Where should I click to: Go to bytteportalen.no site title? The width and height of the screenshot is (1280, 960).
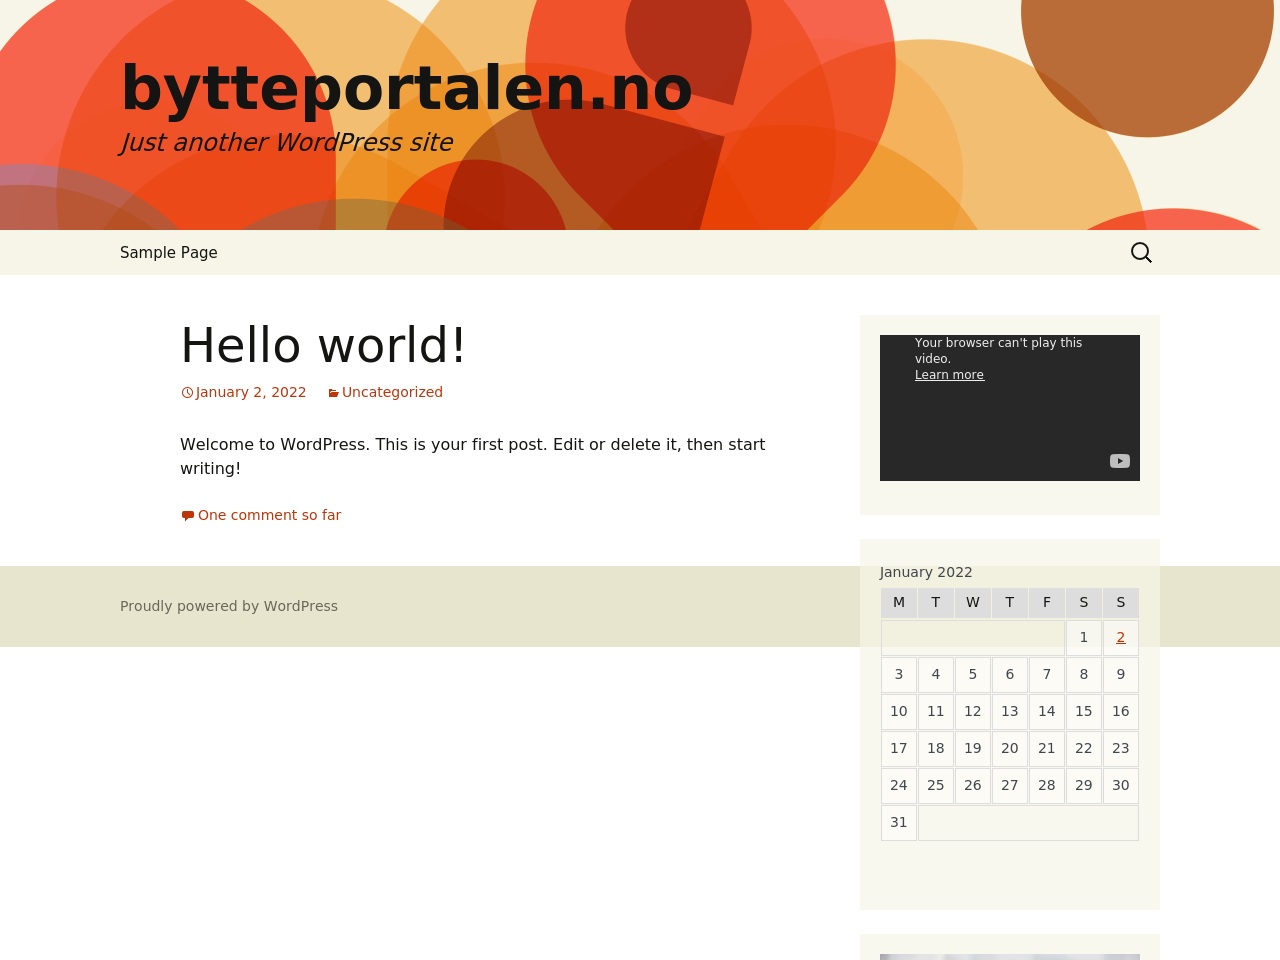coord(406,88)
